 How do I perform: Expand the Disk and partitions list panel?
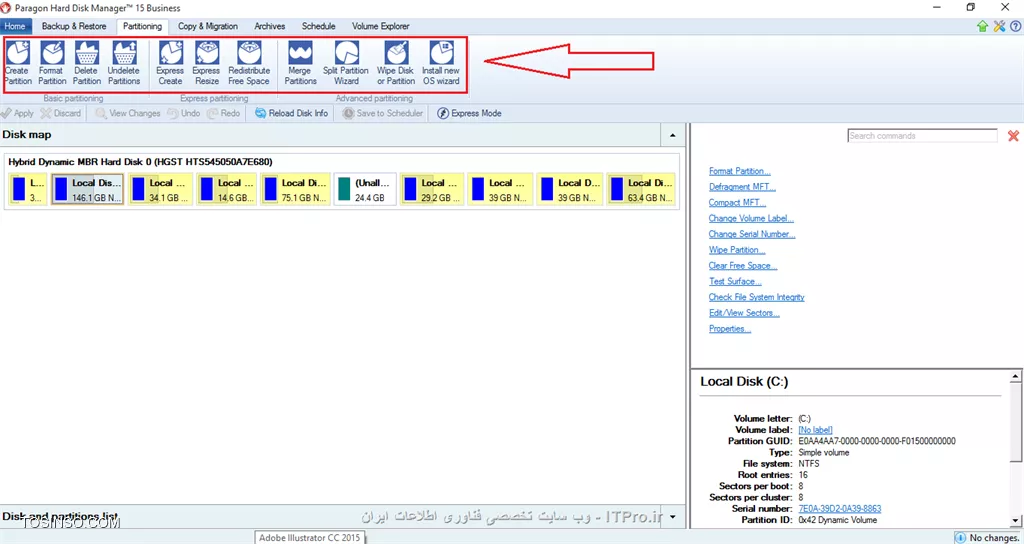click(673, 517)
